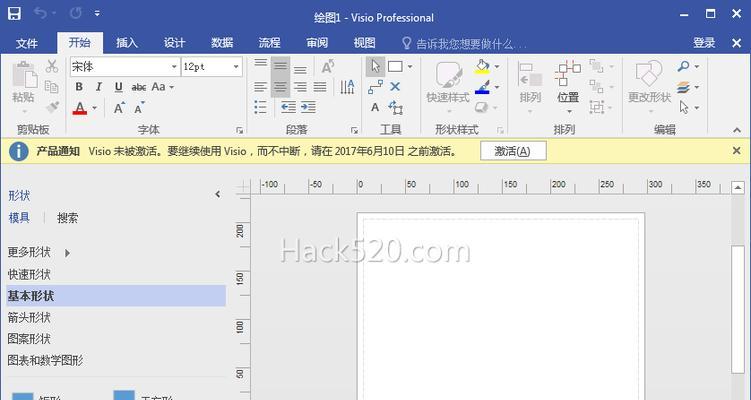The image size is (751, 400).
Task: Toggle the Pointer tool selection
Action: pyautogui.click(x=375, y=66)
